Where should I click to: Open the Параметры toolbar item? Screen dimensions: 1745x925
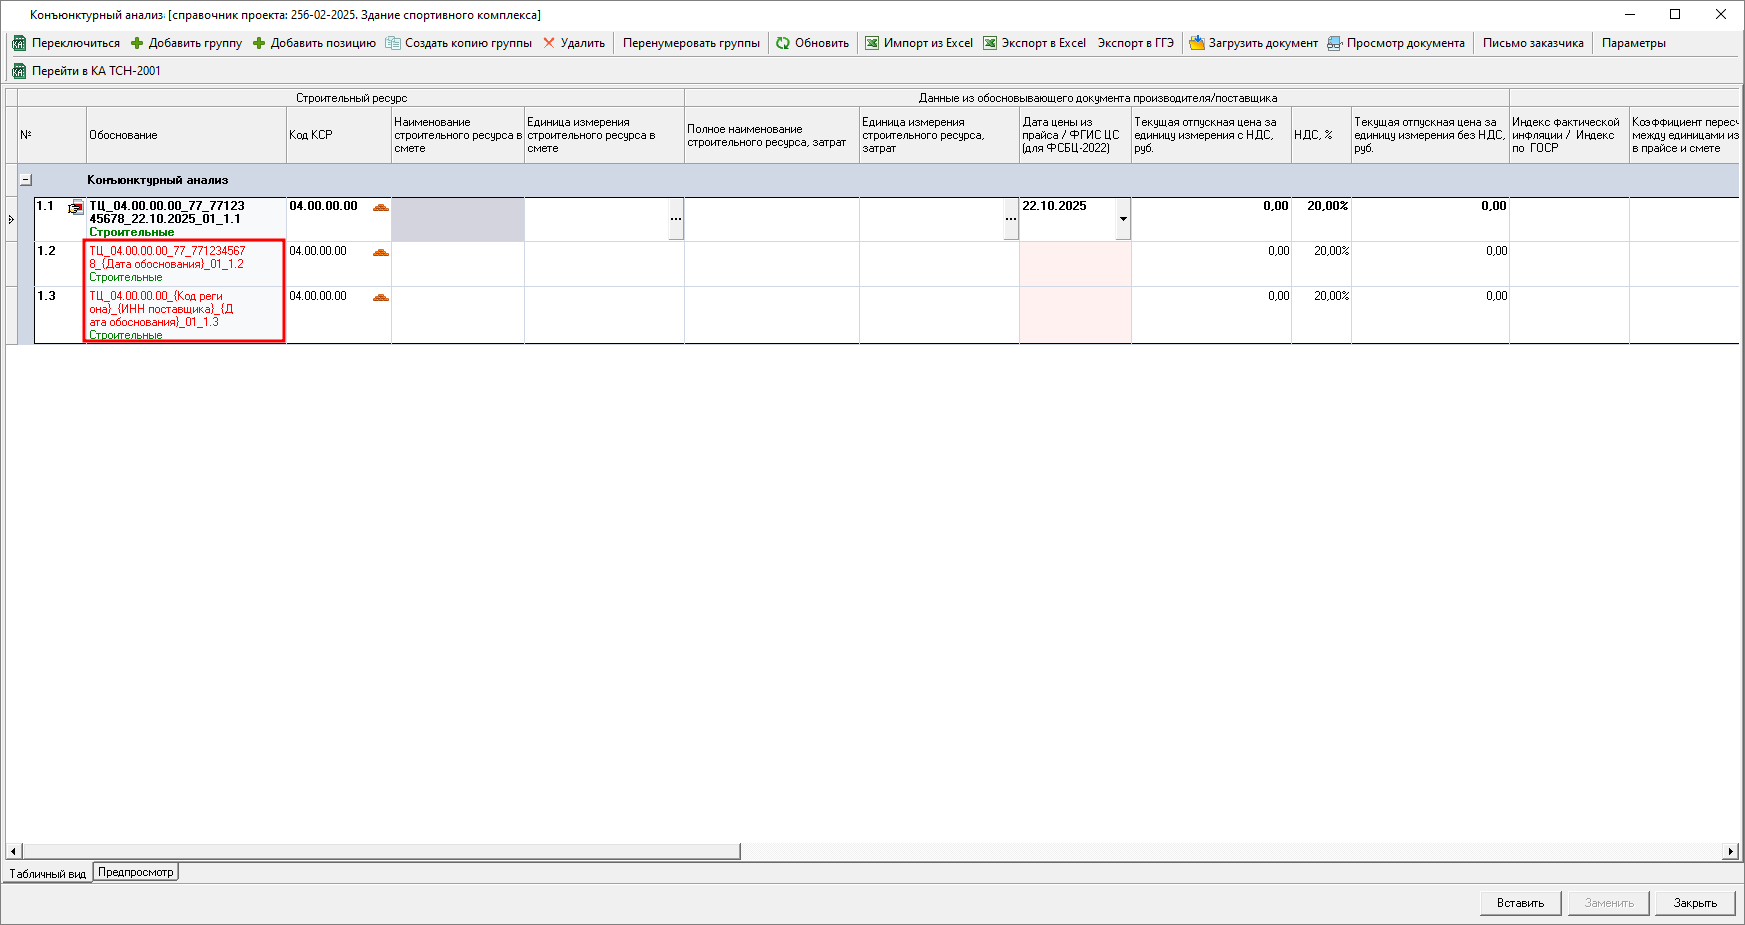coord(1633,43)
